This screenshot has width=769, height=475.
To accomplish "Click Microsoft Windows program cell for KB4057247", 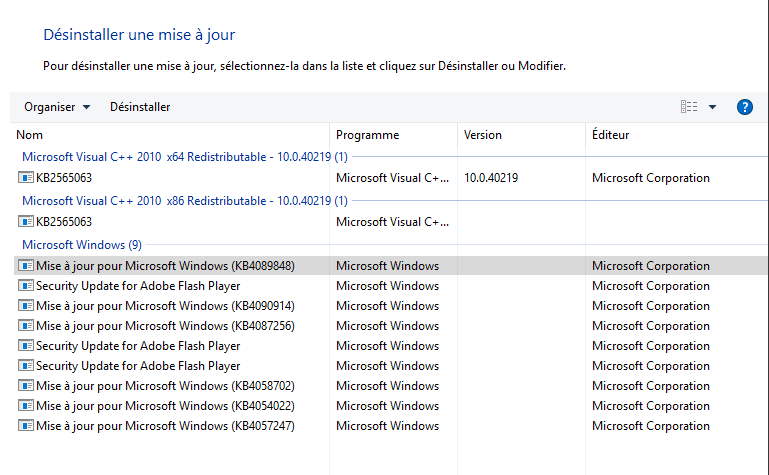I will coord(387,426).
